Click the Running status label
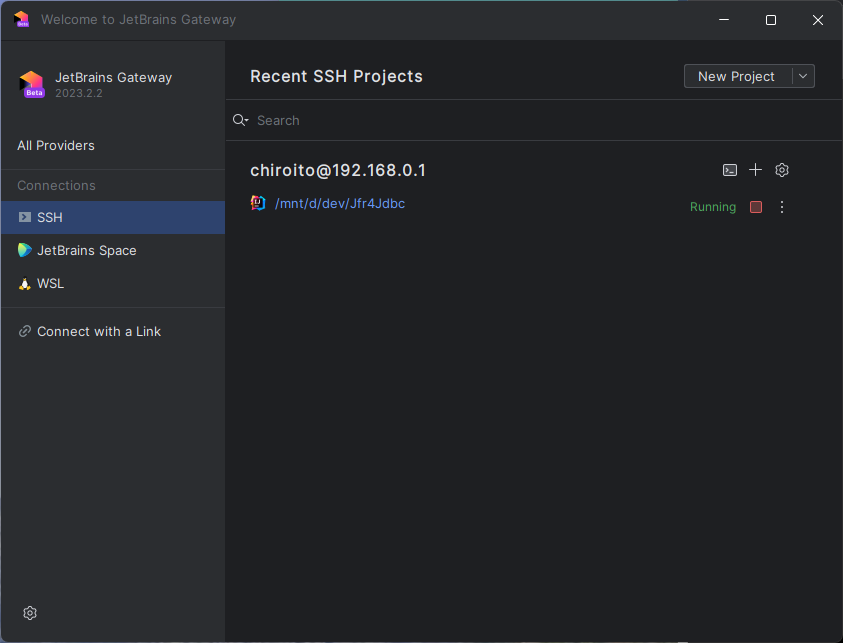The height and width of the screenshot is (643, 843). click(713, 207)
